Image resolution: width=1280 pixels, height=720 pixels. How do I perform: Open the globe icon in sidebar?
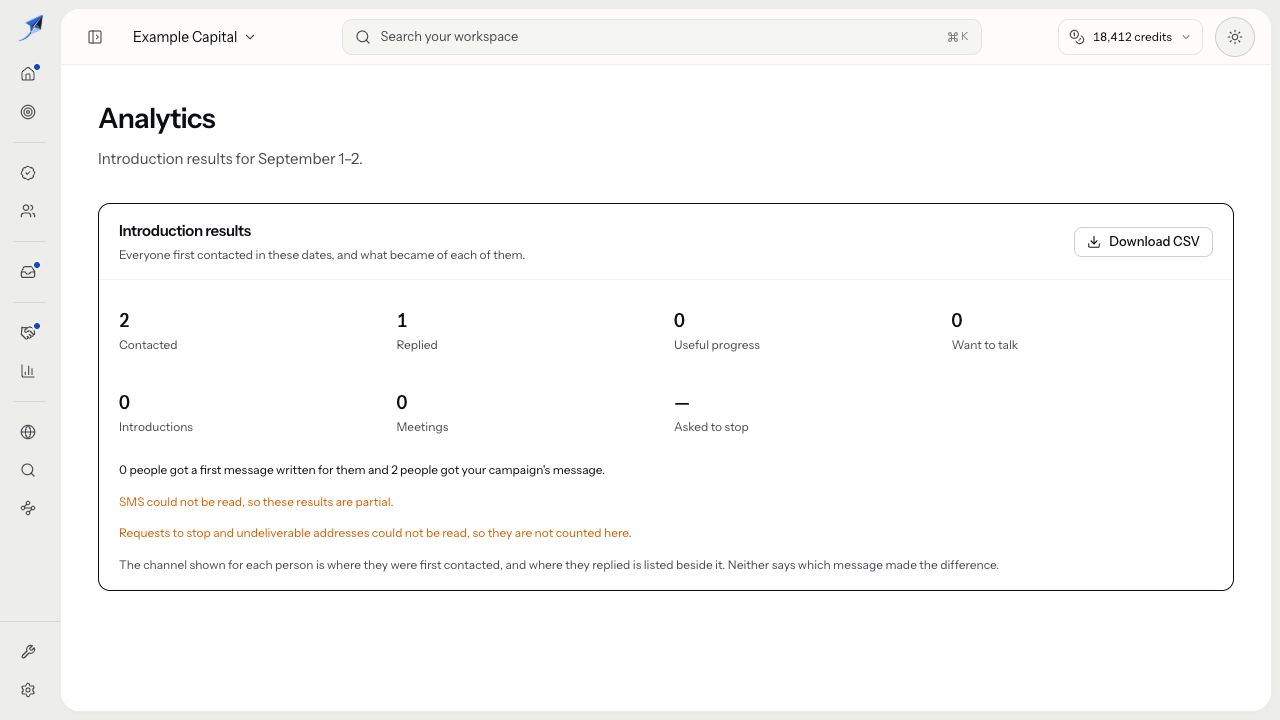(x=28, y=432)
